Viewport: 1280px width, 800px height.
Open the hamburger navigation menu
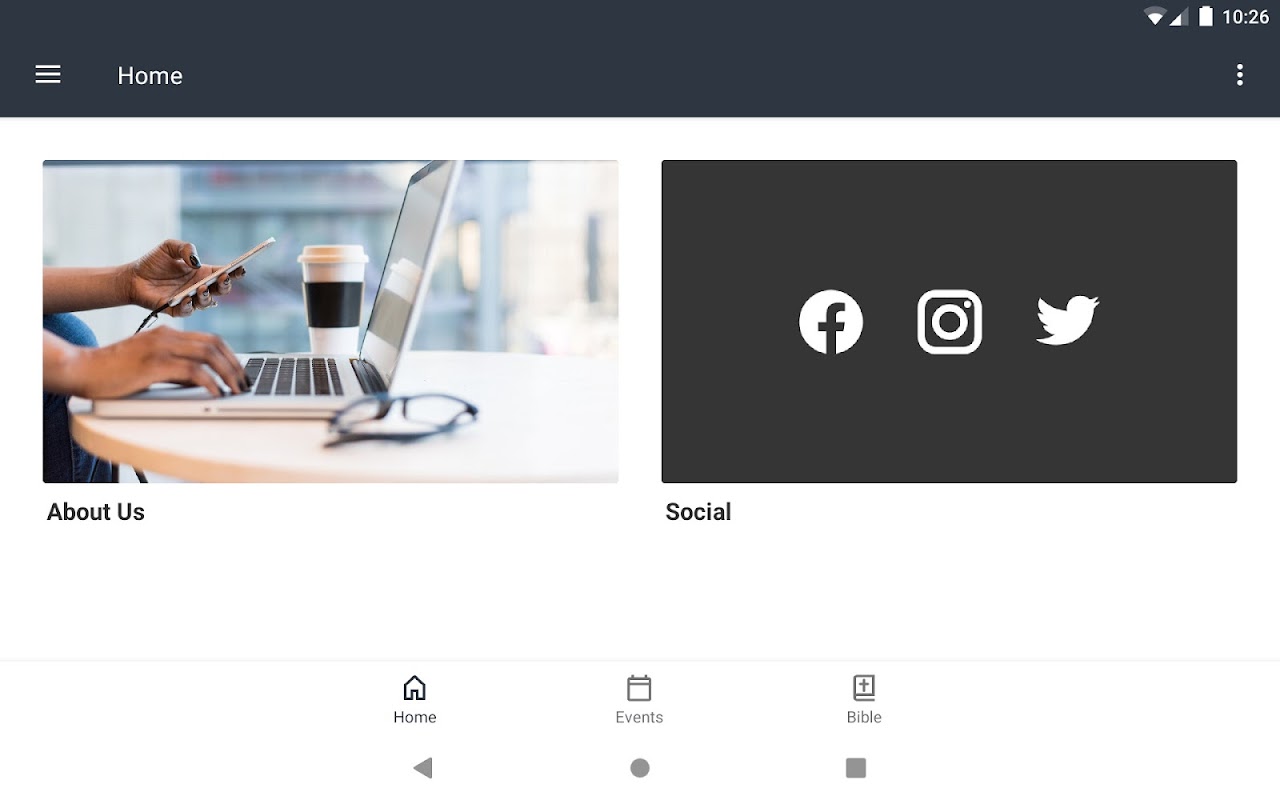(x=48, y=75)
